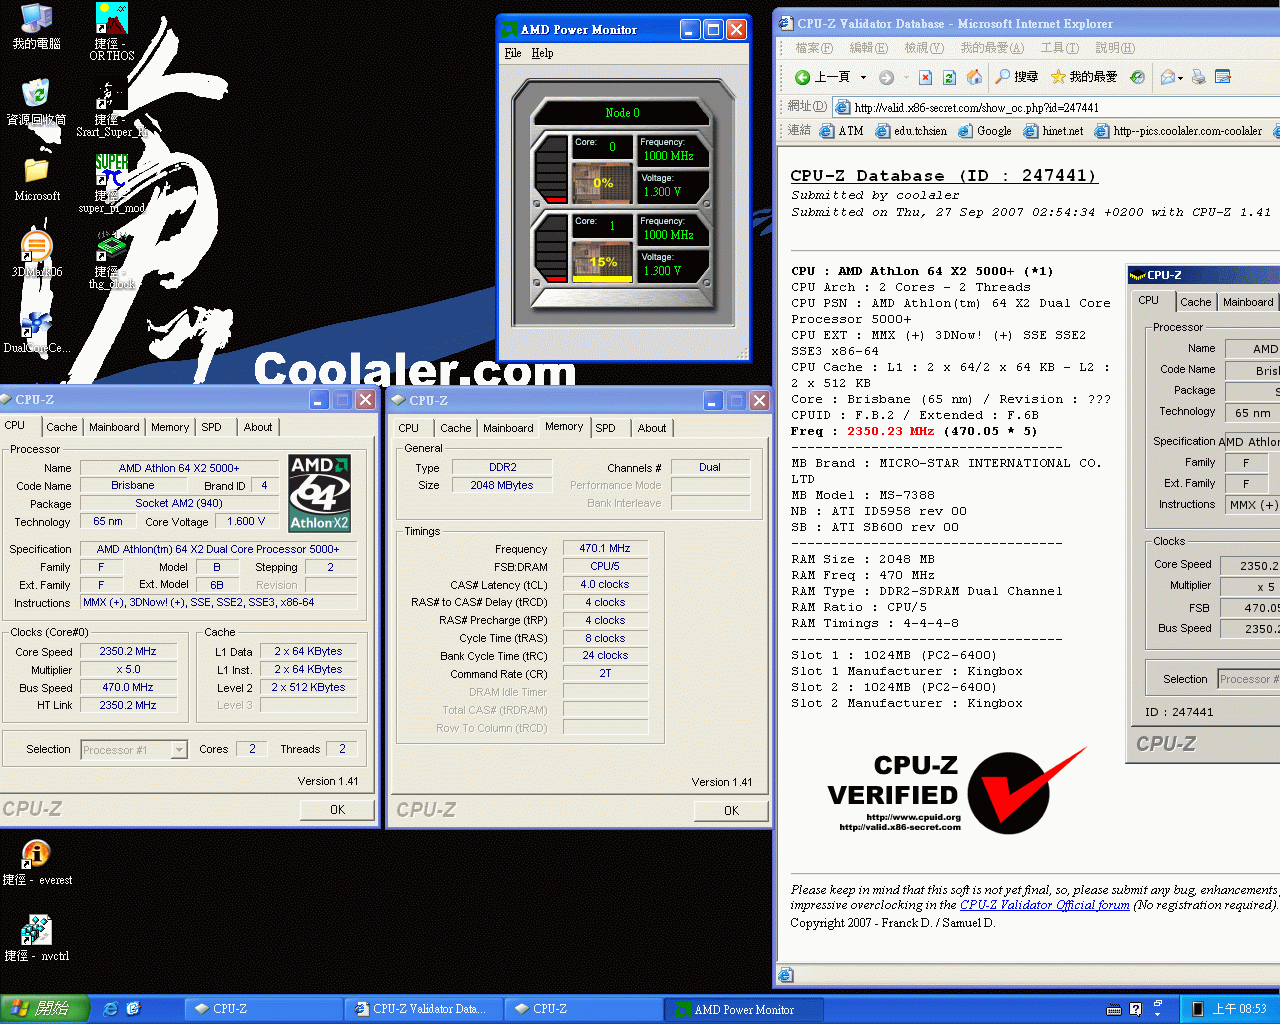Open the CPU-Z Validator Official forum link
This screenshot has width=1280, height=1024.
tap(1045, 905)
